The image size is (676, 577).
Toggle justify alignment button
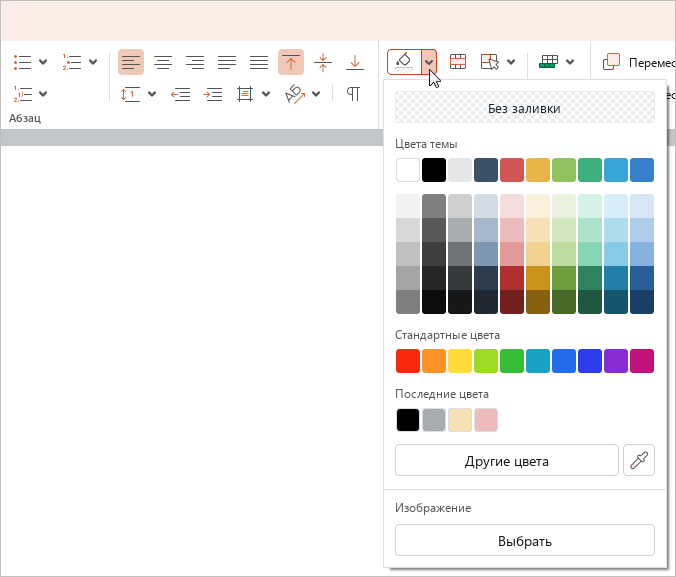pos(227,62)
